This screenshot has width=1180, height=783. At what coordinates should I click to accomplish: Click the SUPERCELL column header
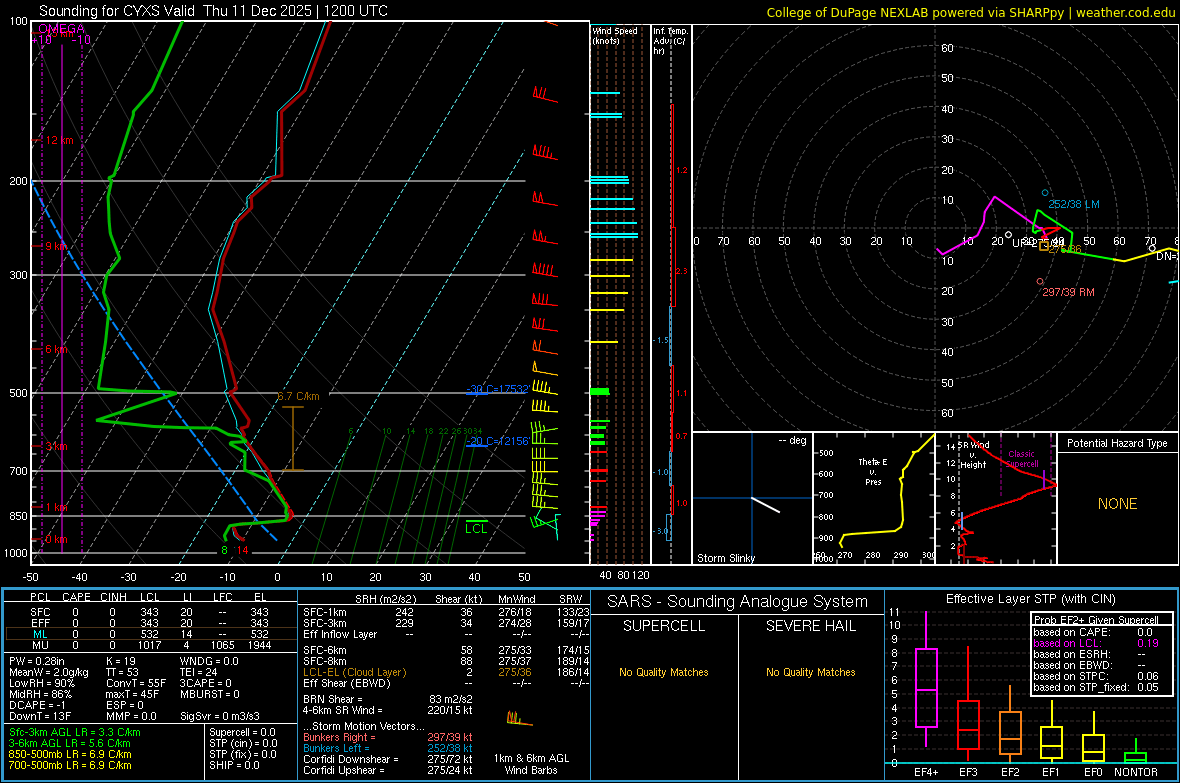pyautogui.click(x=664, y=626)
